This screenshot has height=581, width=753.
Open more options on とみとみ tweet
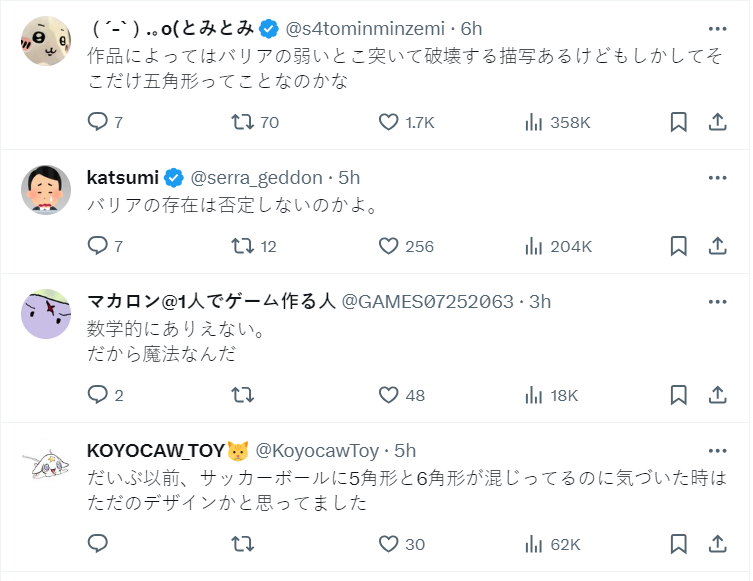pyautogui.click(x=717, y=29)
